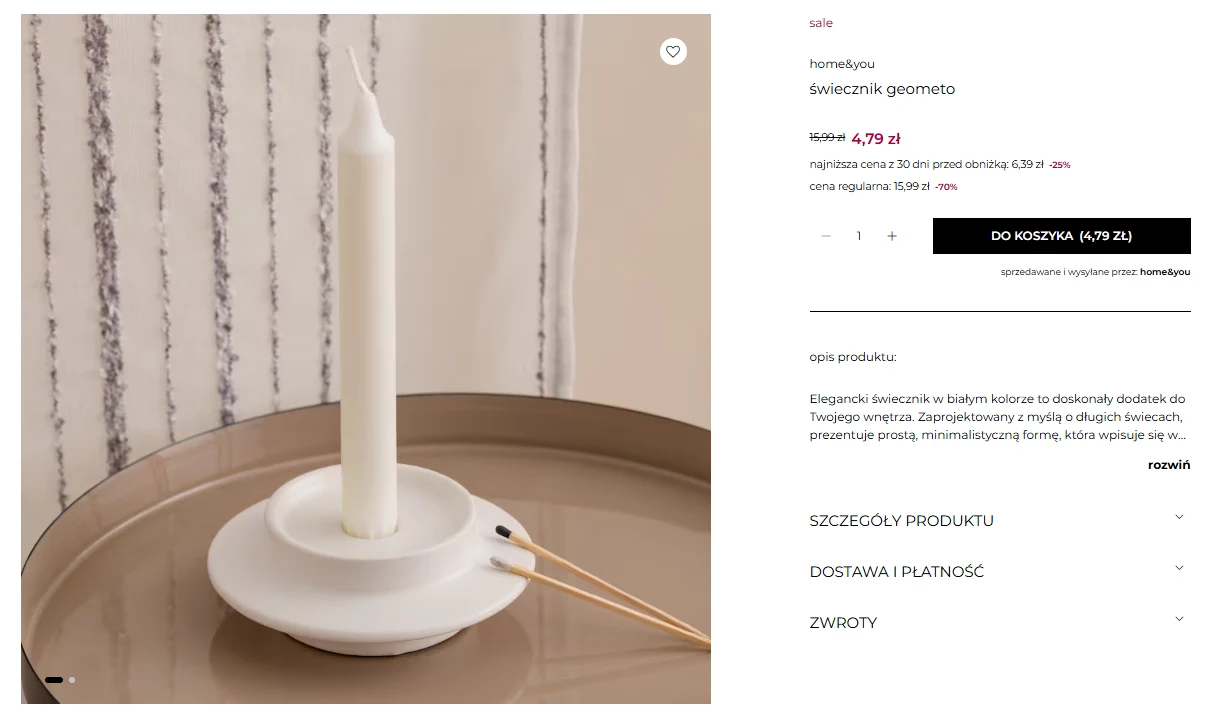This screenshot has width=1225, height=715.
Task: Add product to wishlist with heart icon
Action: (x=673, y=51)
